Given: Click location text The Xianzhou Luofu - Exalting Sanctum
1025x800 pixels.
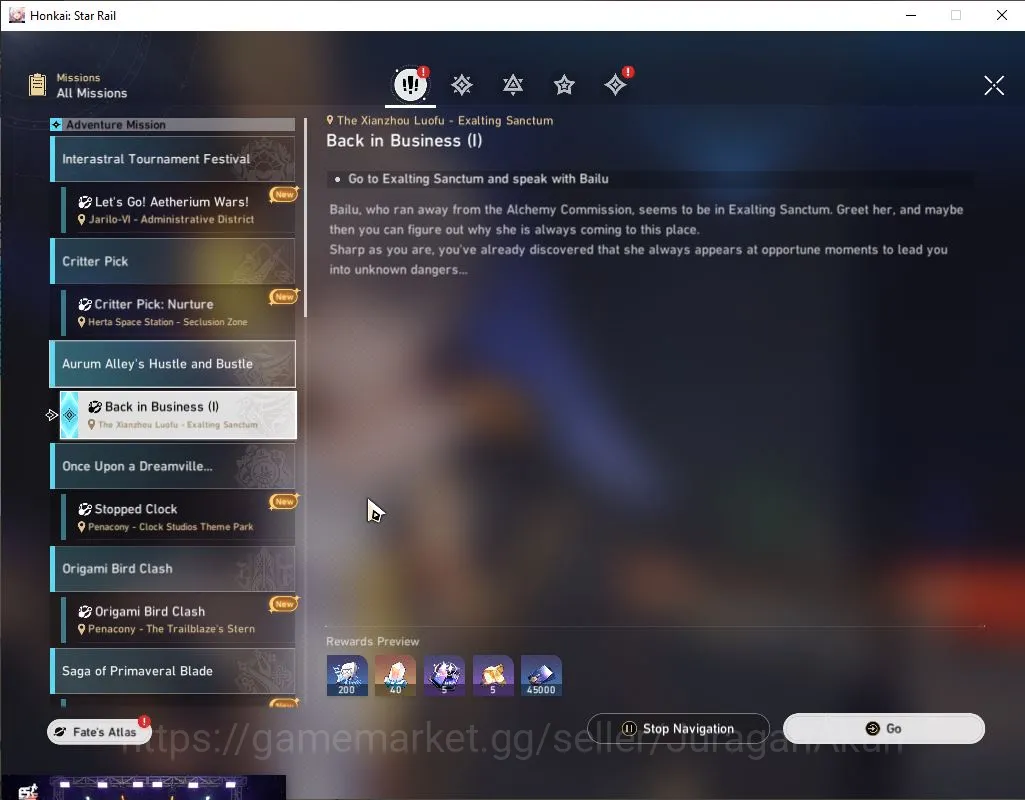Looking at the screenshot, I should (445, 120).
